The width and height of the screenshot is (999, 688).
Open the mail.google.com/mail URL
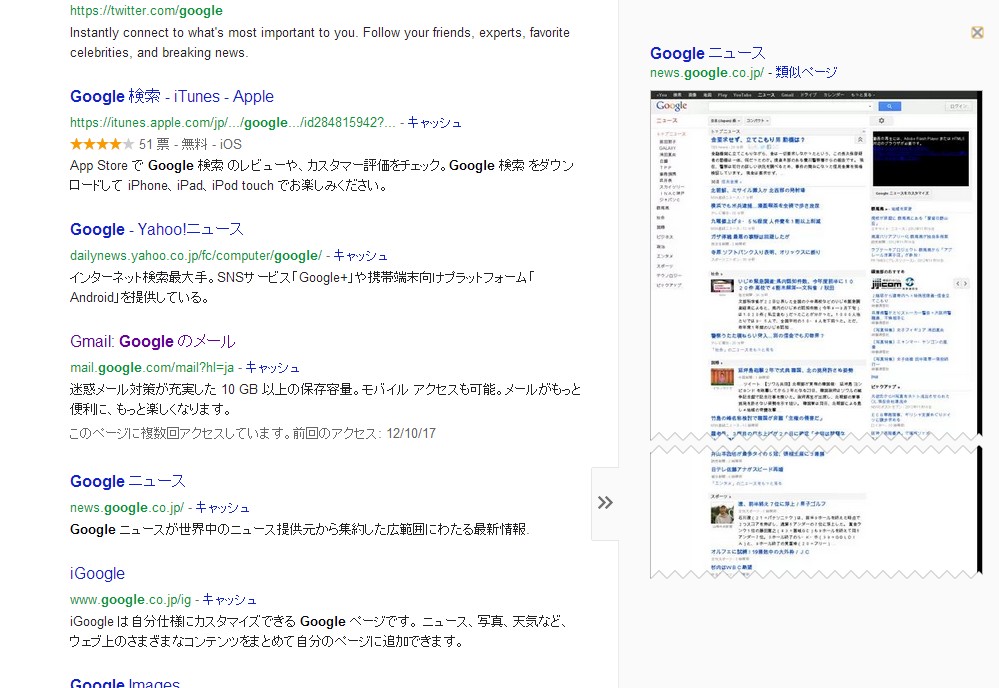pos(152,368)
